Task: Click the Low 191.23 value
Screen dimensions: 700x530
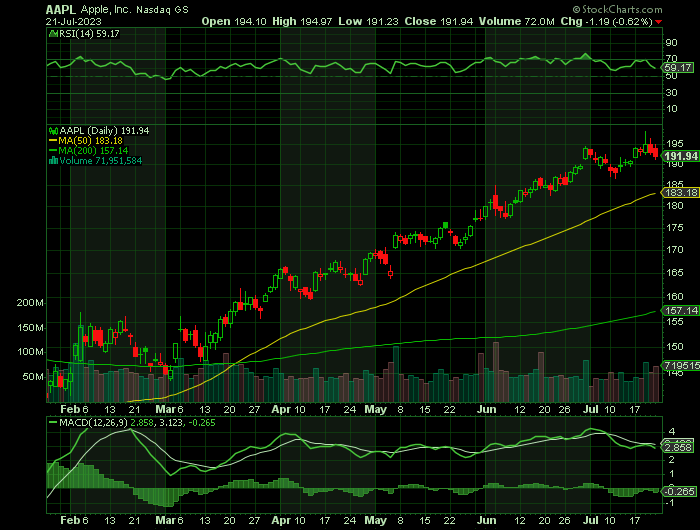Action: click(368, 21)
